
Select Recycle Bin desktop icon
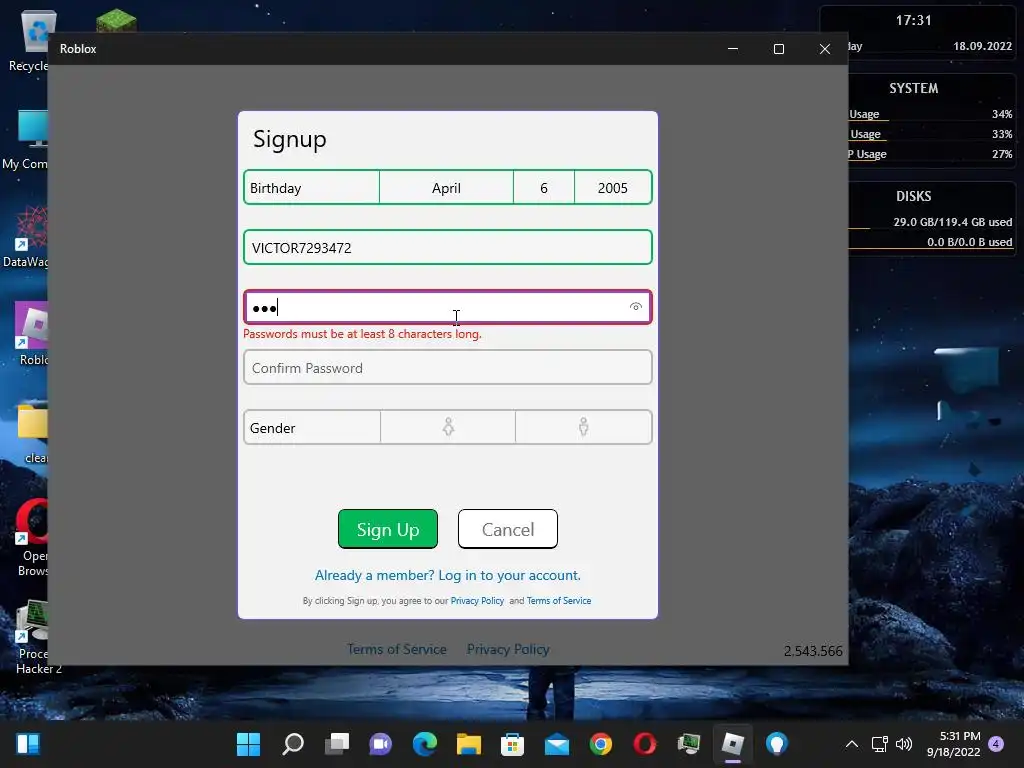(29, 40)
